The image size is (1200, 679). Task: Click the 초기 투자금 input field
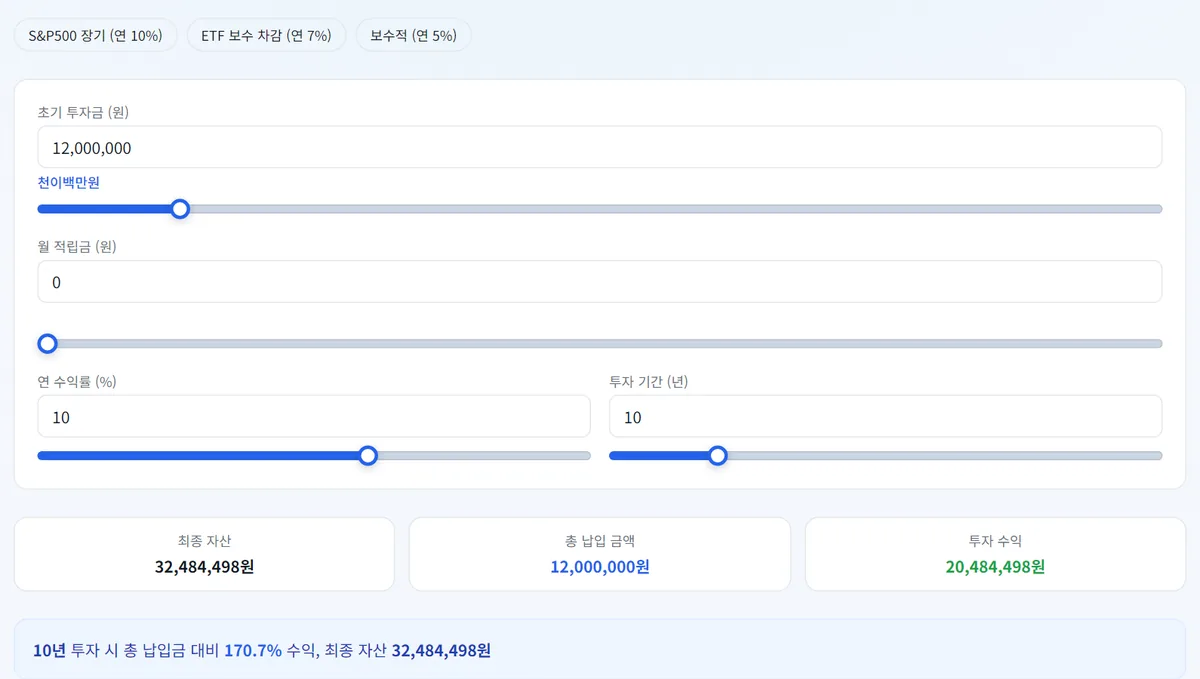600,147
